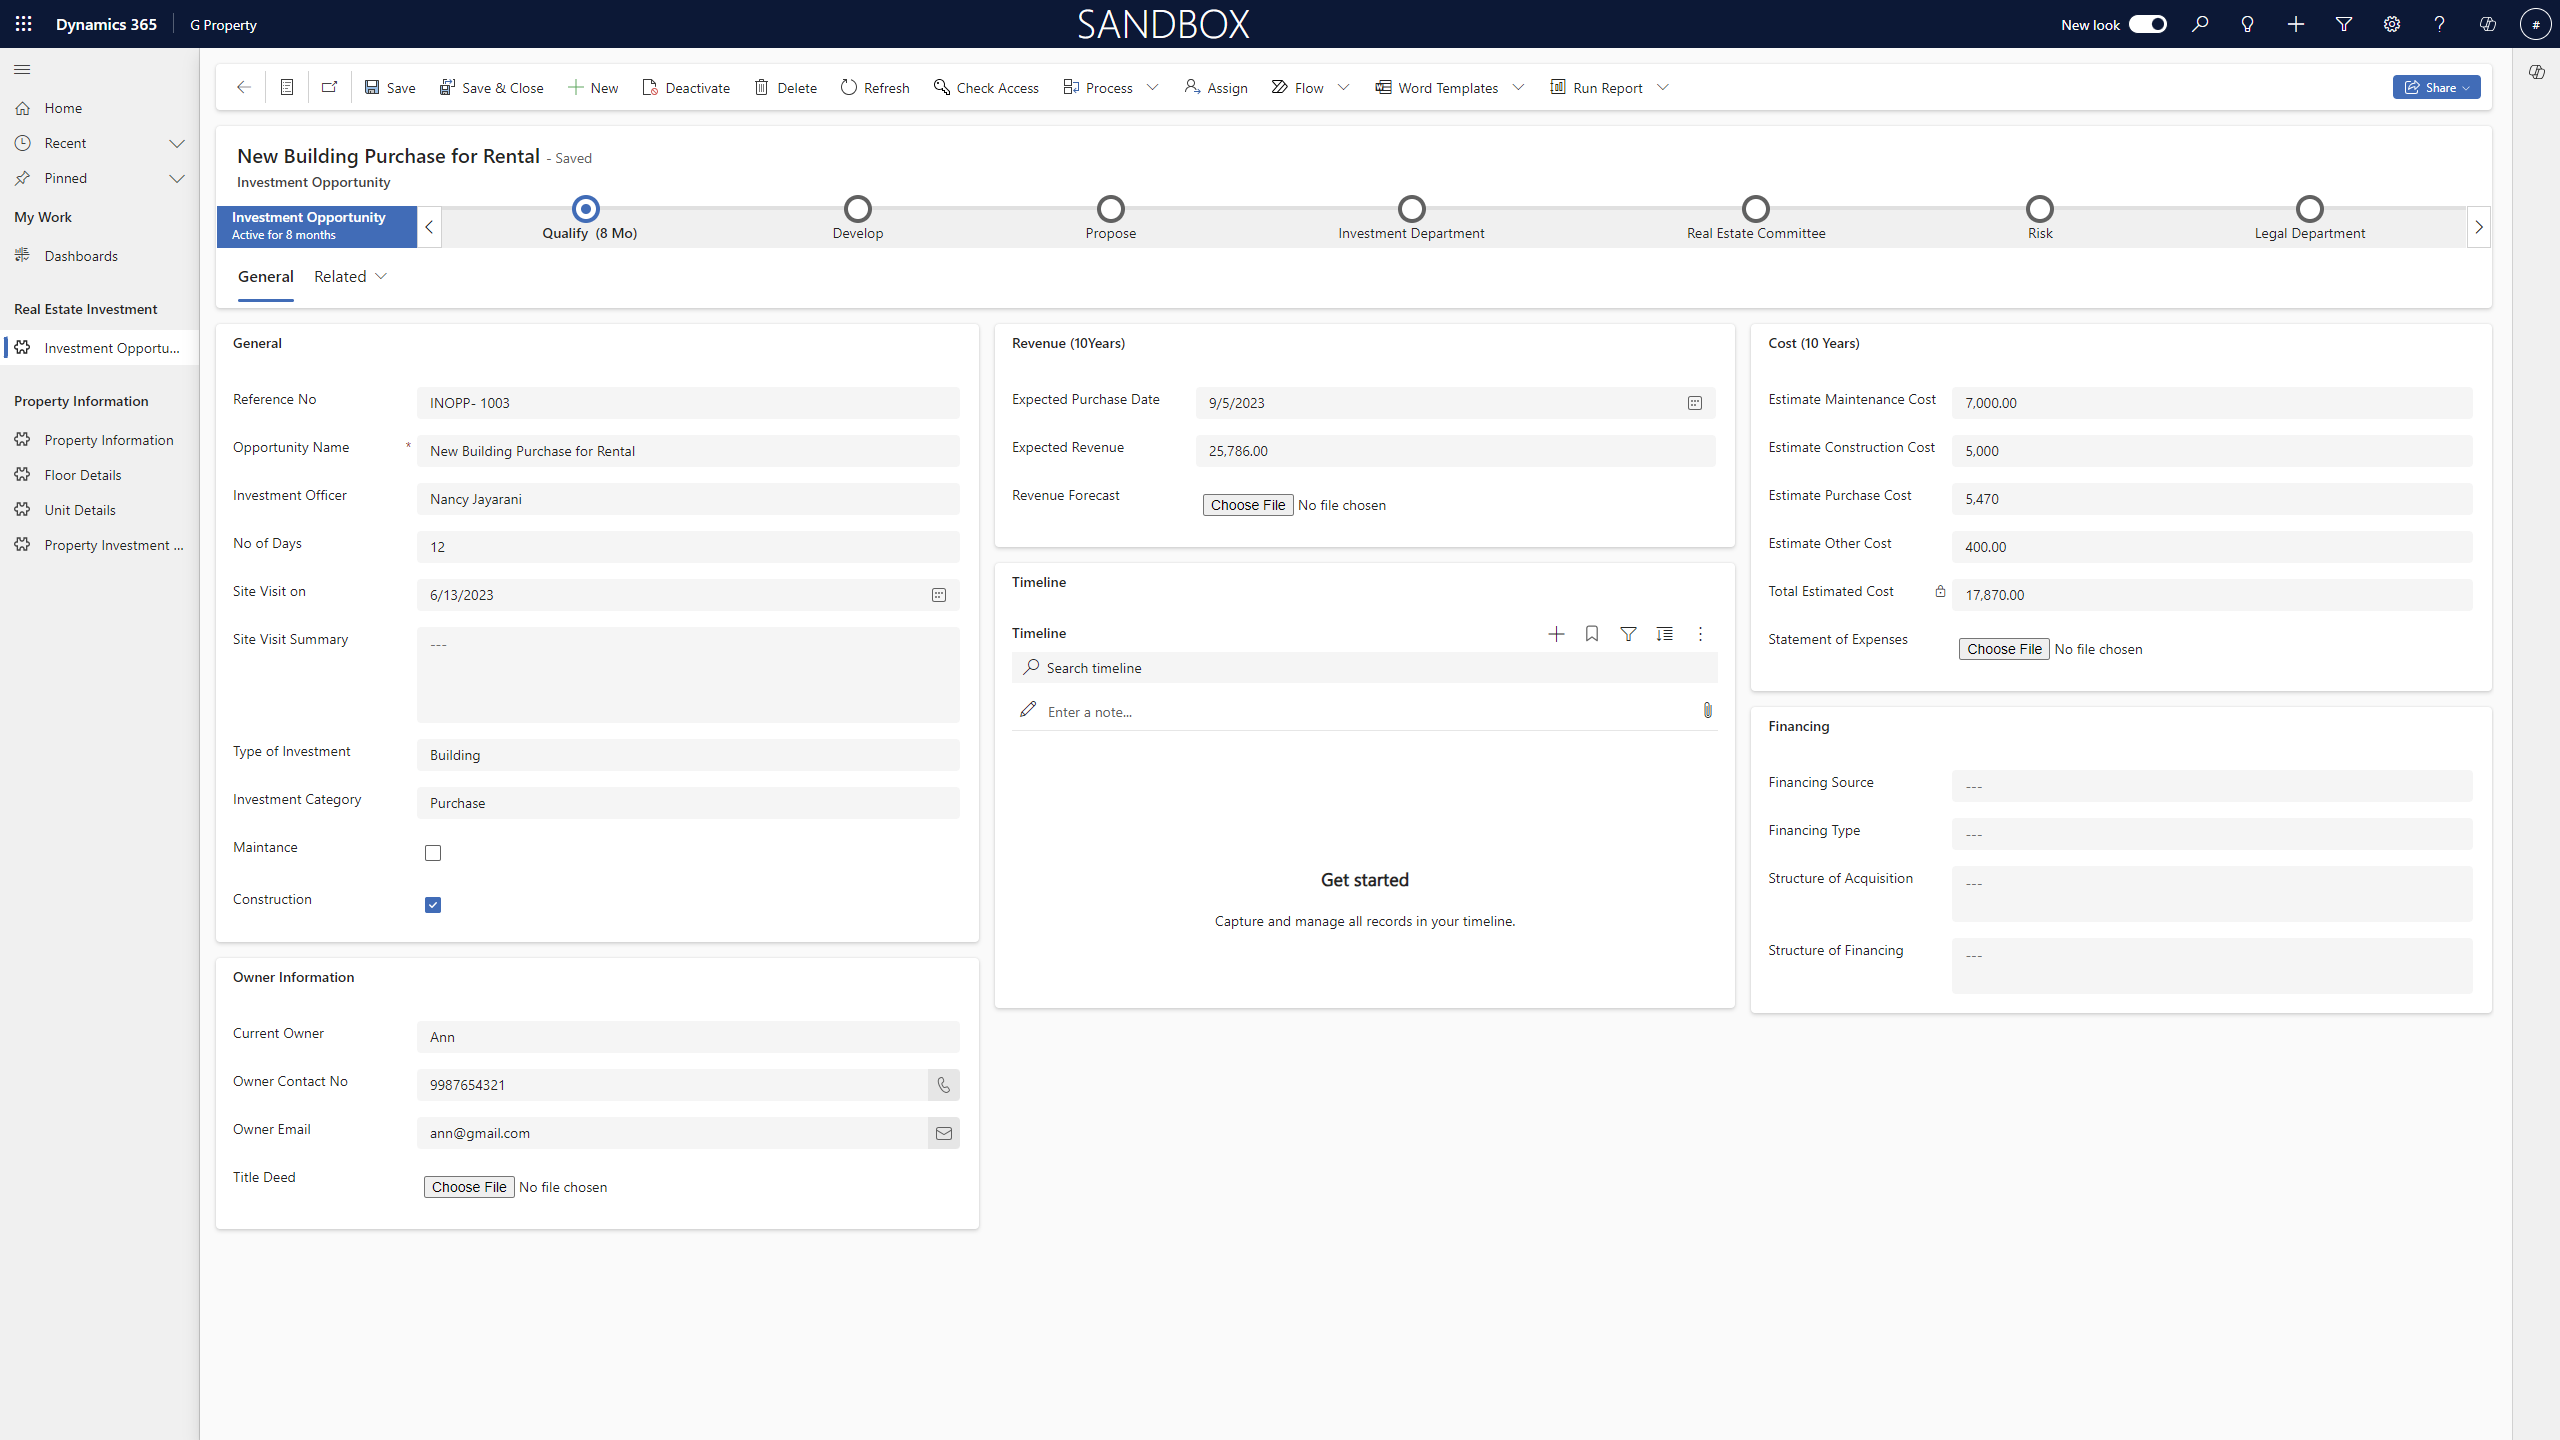Click the Refresh command icon
This screenshot has height=1440, width=2560.
[849, 88]
